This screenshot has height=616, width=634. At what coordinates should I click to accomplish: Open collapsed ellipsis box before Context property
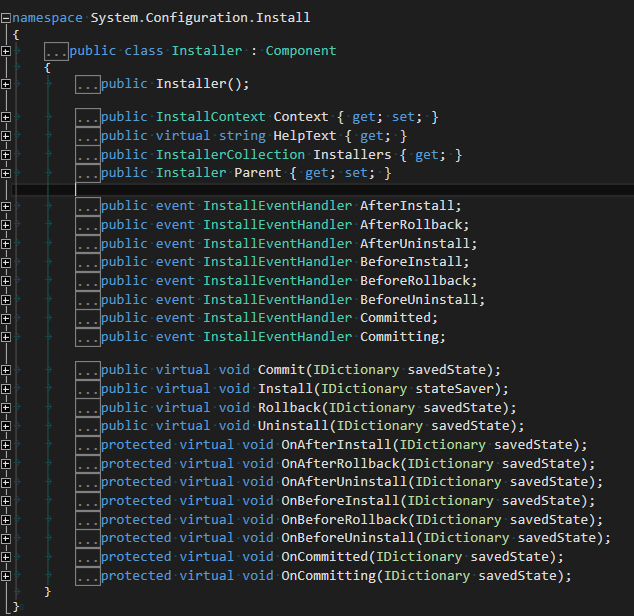(88, 117)
